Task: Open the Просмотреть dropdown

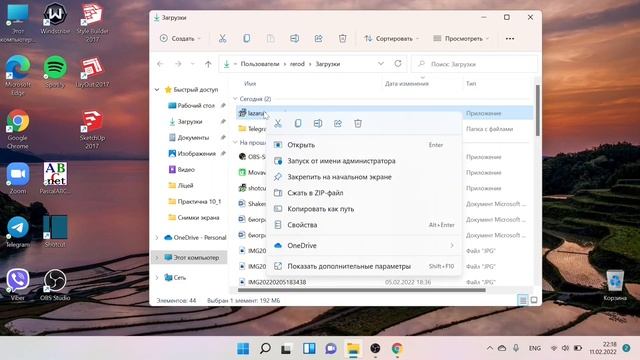Action: click(460, 38)
